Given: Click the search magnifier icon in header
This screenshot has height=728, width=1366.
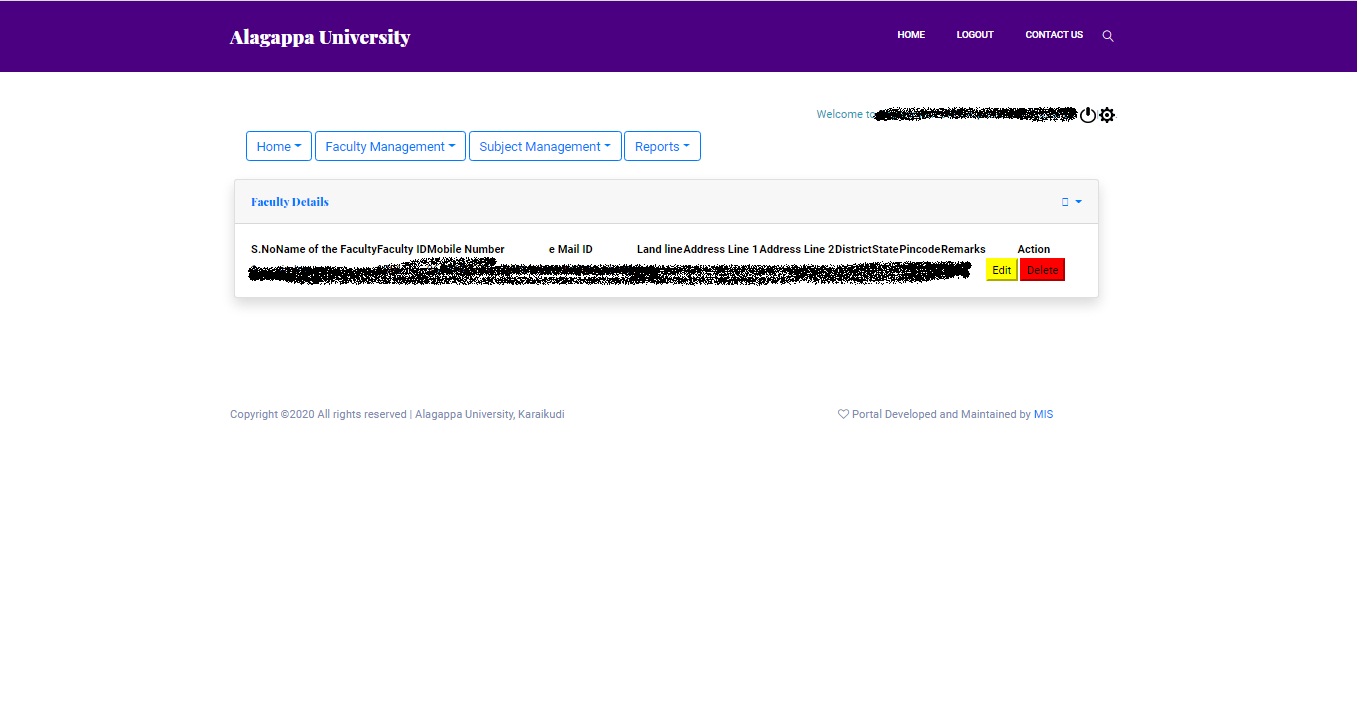Looking at the screenshot, I should tap(1108, 36).
